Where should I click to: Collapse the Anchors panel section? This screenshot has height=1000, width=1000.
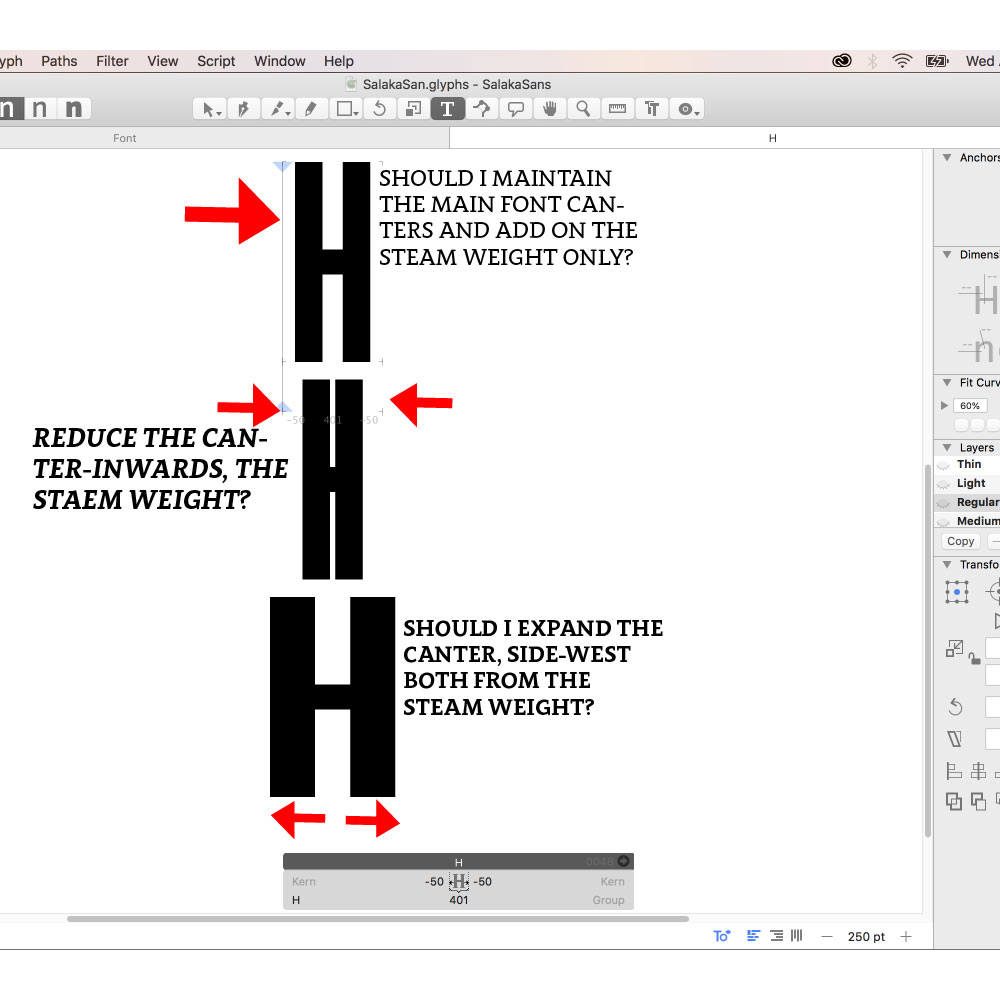point(946,158)
